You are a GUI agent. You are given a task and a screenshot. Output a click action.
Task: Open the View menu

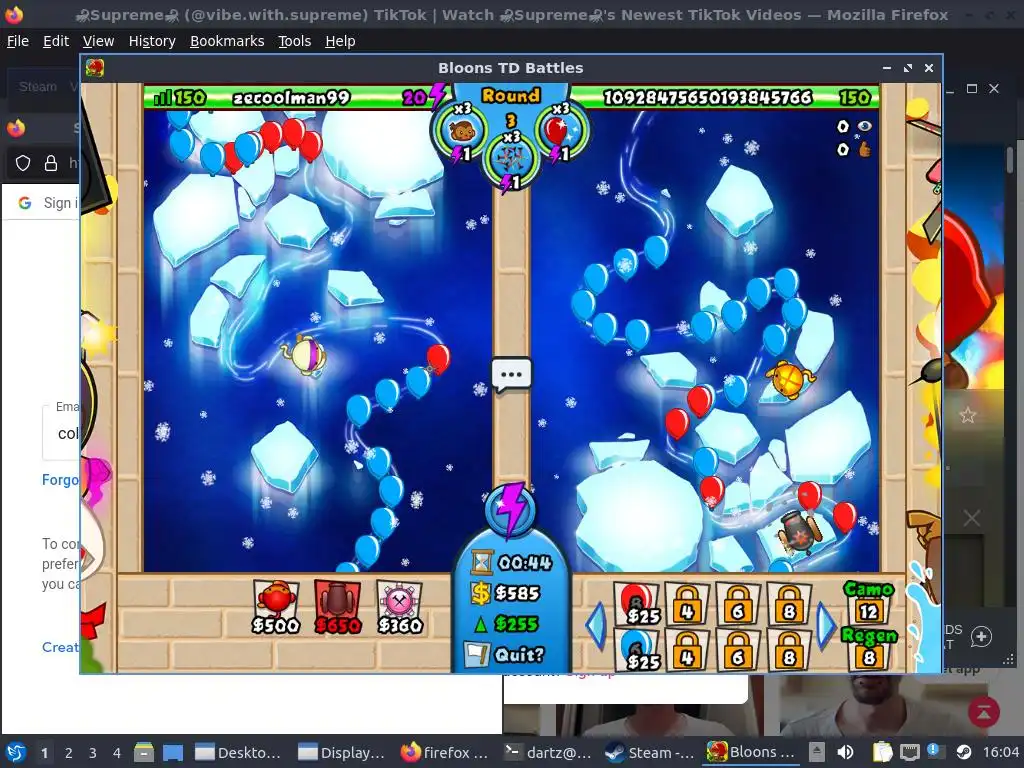[98, 41]
